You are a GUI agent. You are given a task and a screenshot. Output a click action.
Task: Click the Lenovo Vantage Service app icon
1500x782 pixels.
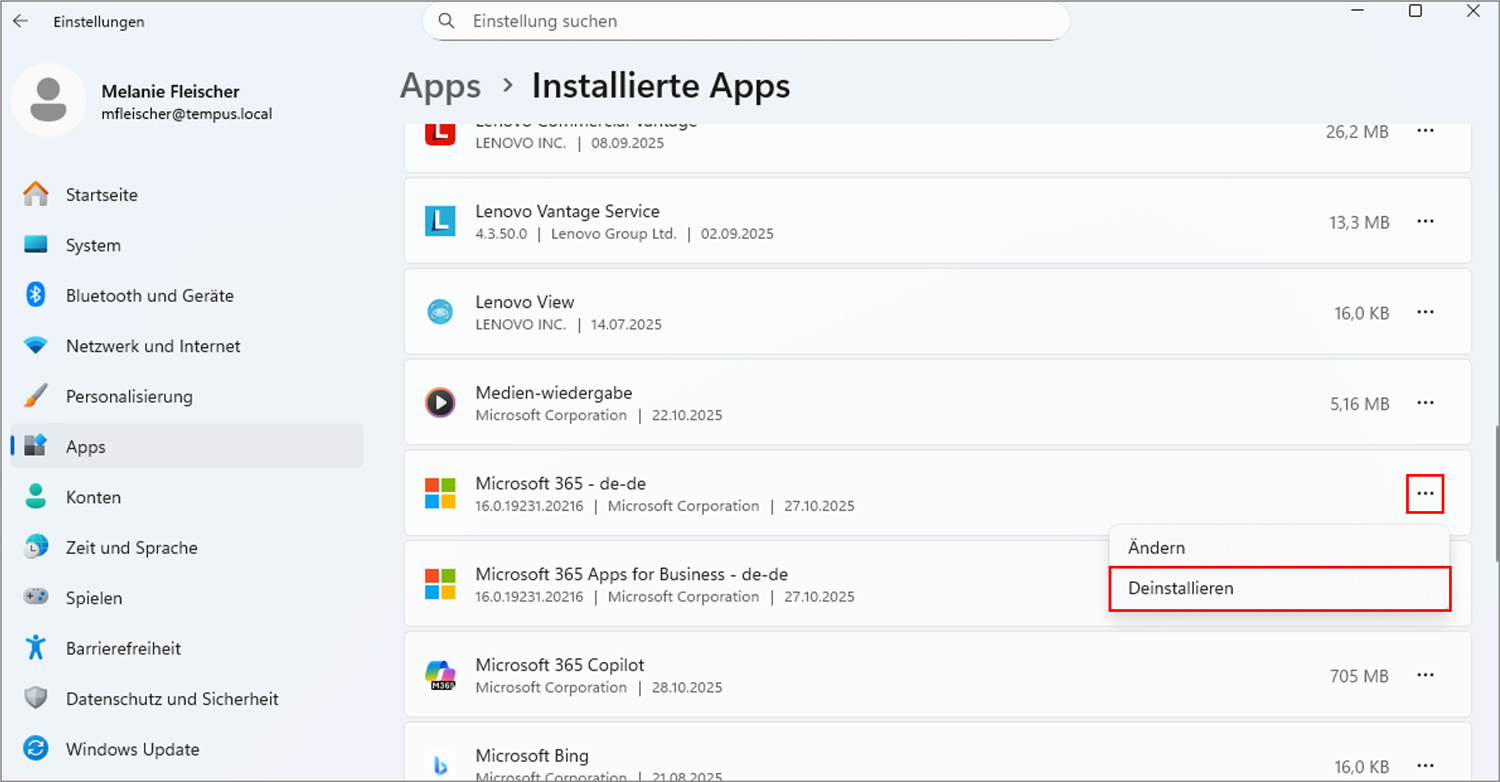[x=440, y=221]
